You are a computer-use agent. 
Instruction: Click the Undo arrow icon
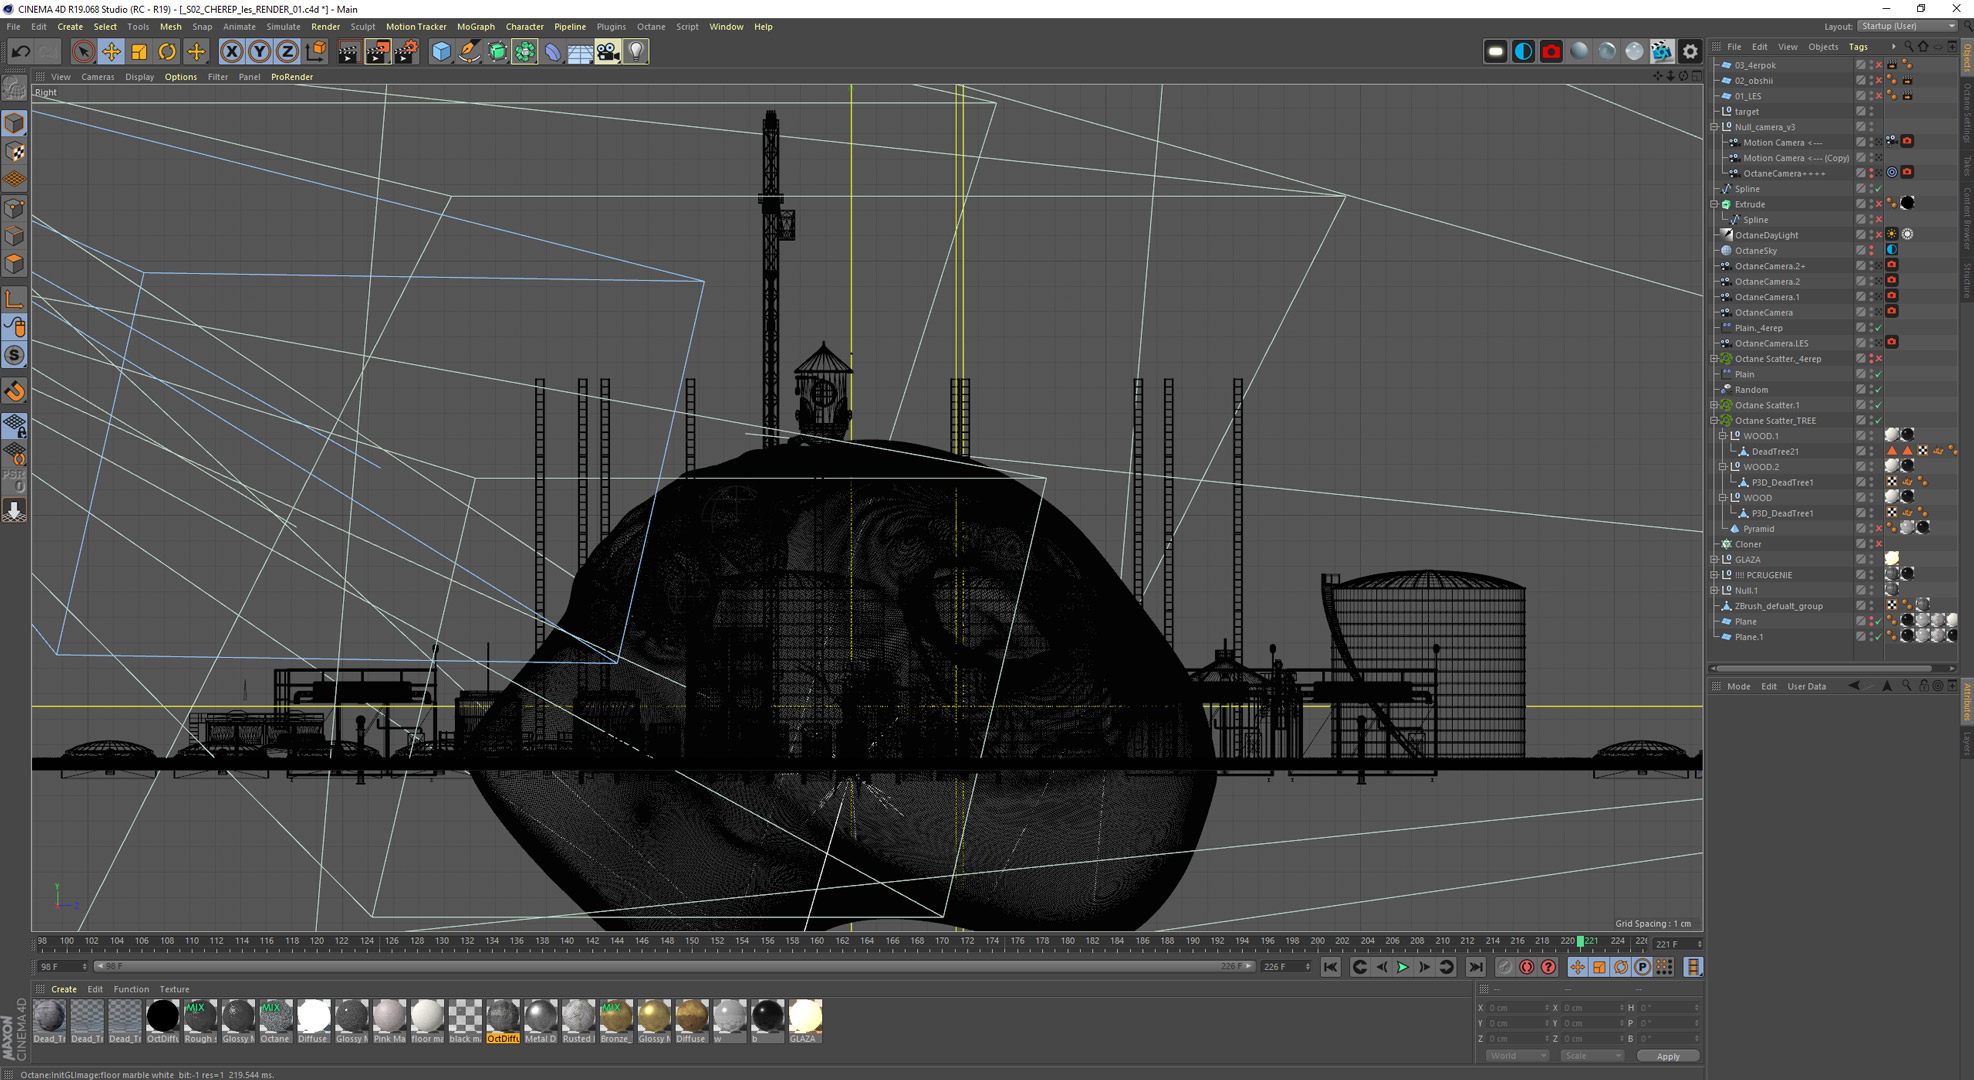pyautogui.click(x=21, y=51)
